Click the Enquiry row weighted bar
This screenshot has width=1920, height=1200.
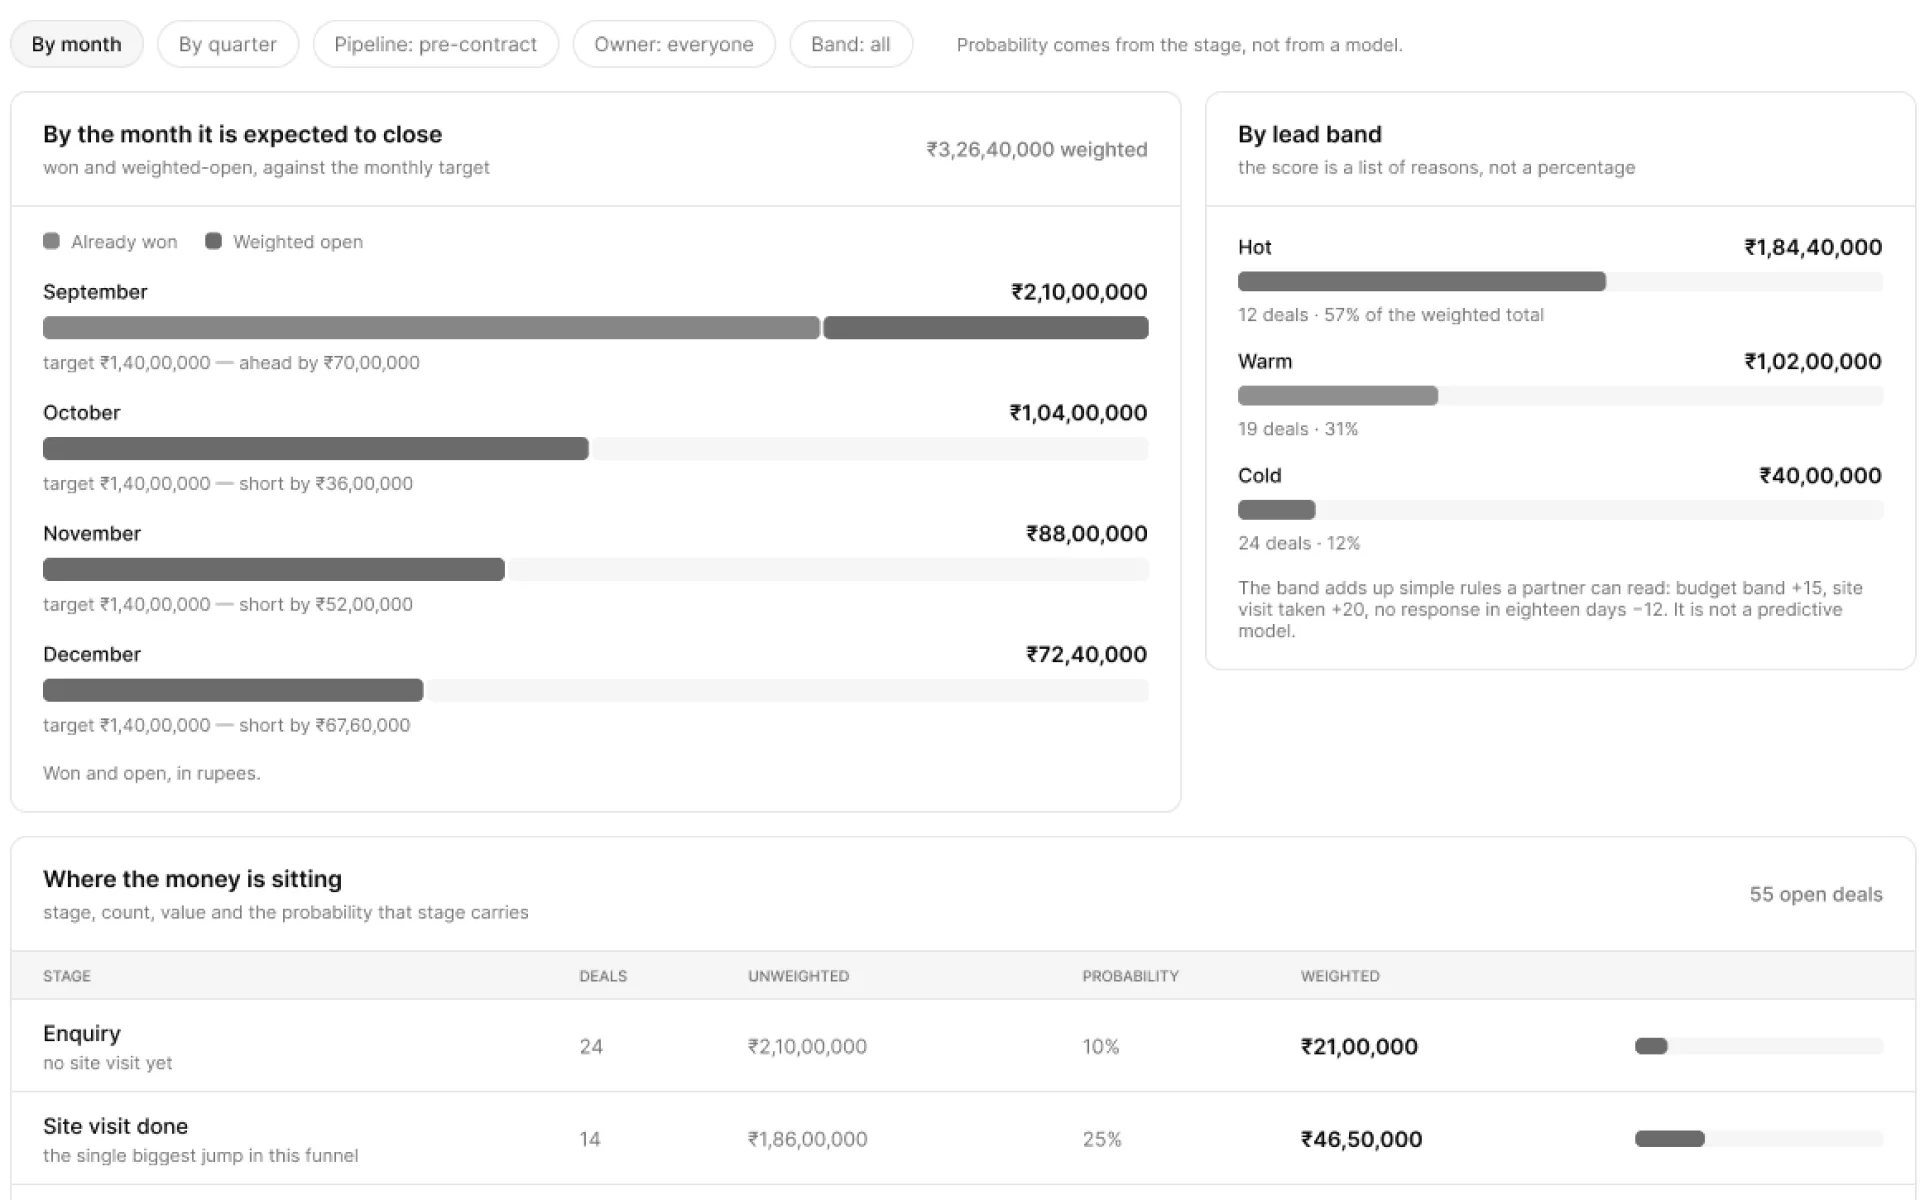(1759, 1046)
